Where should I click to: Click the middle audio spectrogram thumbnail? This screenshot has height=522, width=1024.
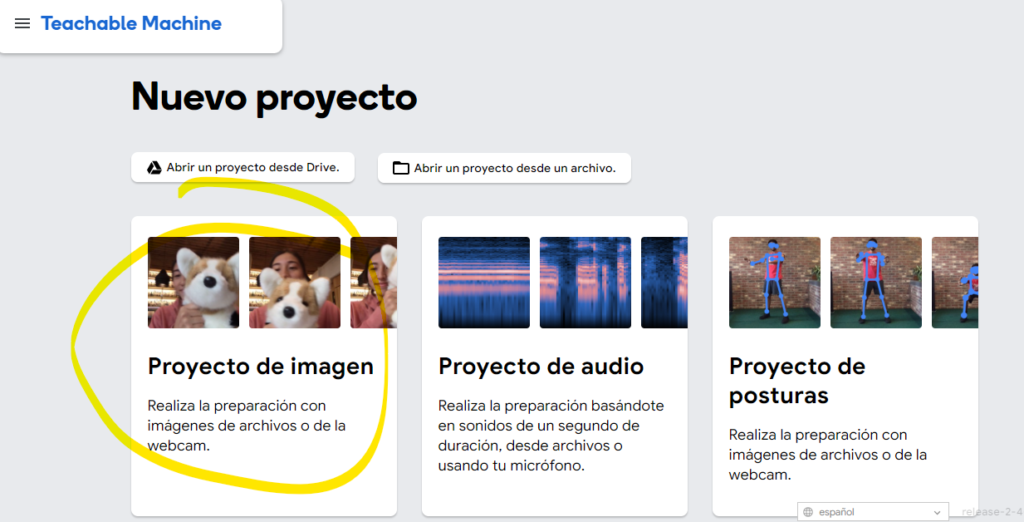pyautogui.click(x=585, y=283)
